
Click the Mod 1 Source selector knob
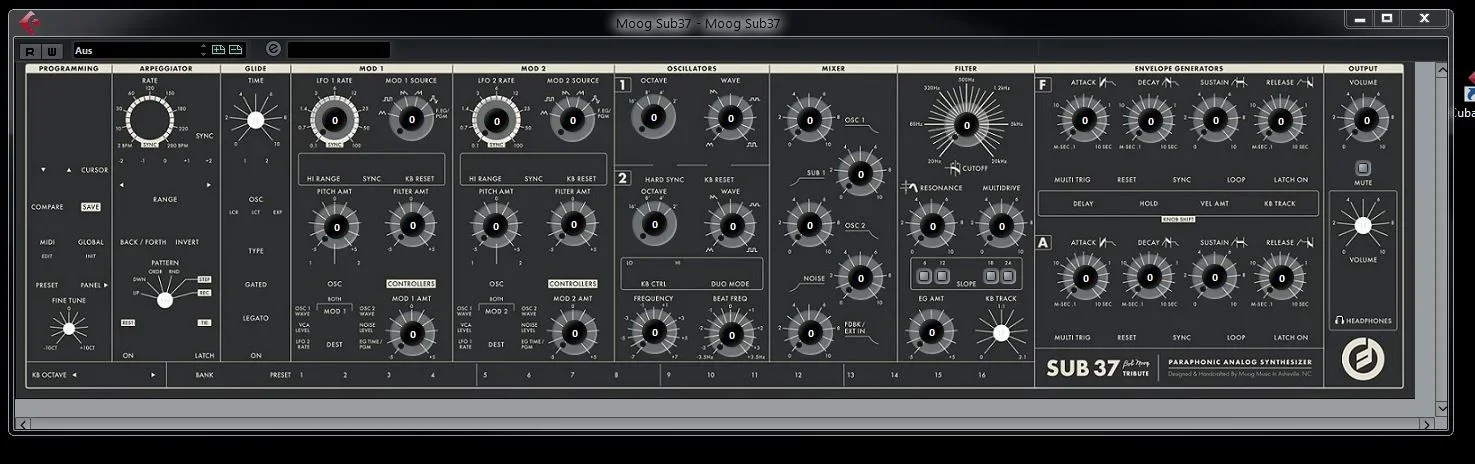coord(410,120)
